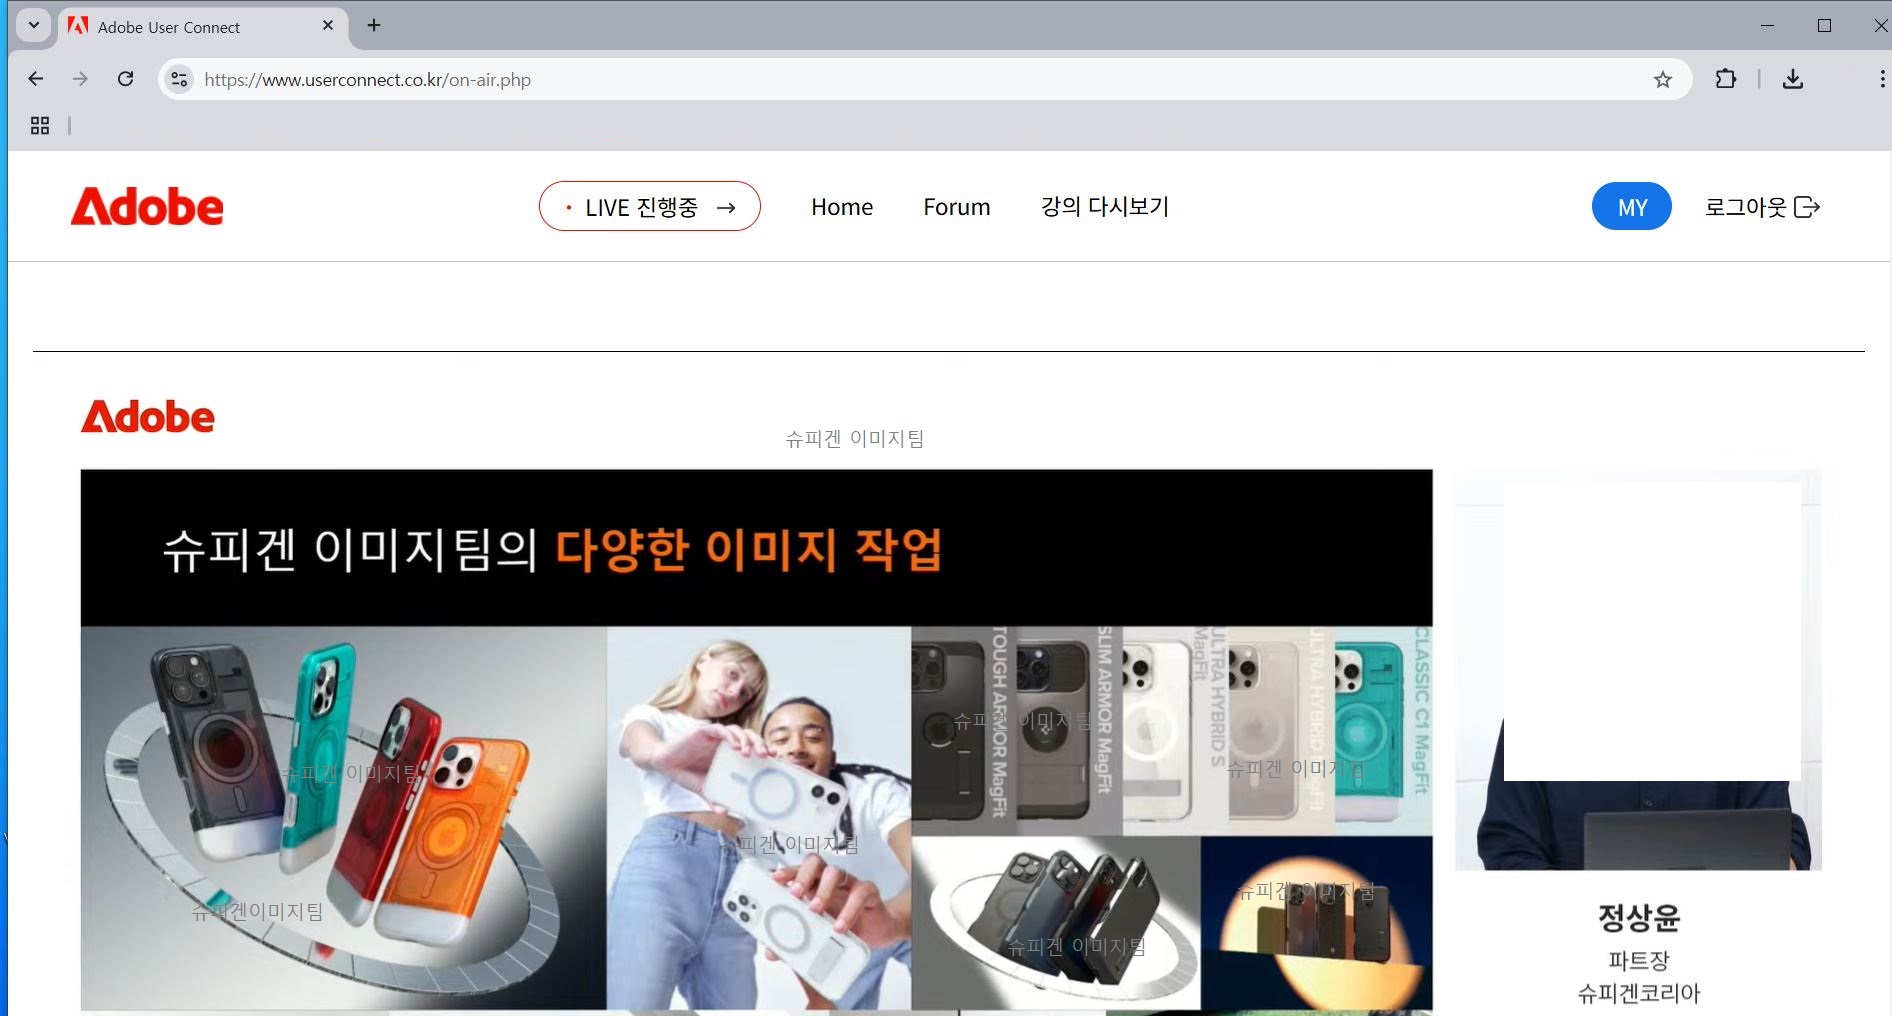Reload the current page
This screenshot has width=1892, height=1016.
[125, 79]
